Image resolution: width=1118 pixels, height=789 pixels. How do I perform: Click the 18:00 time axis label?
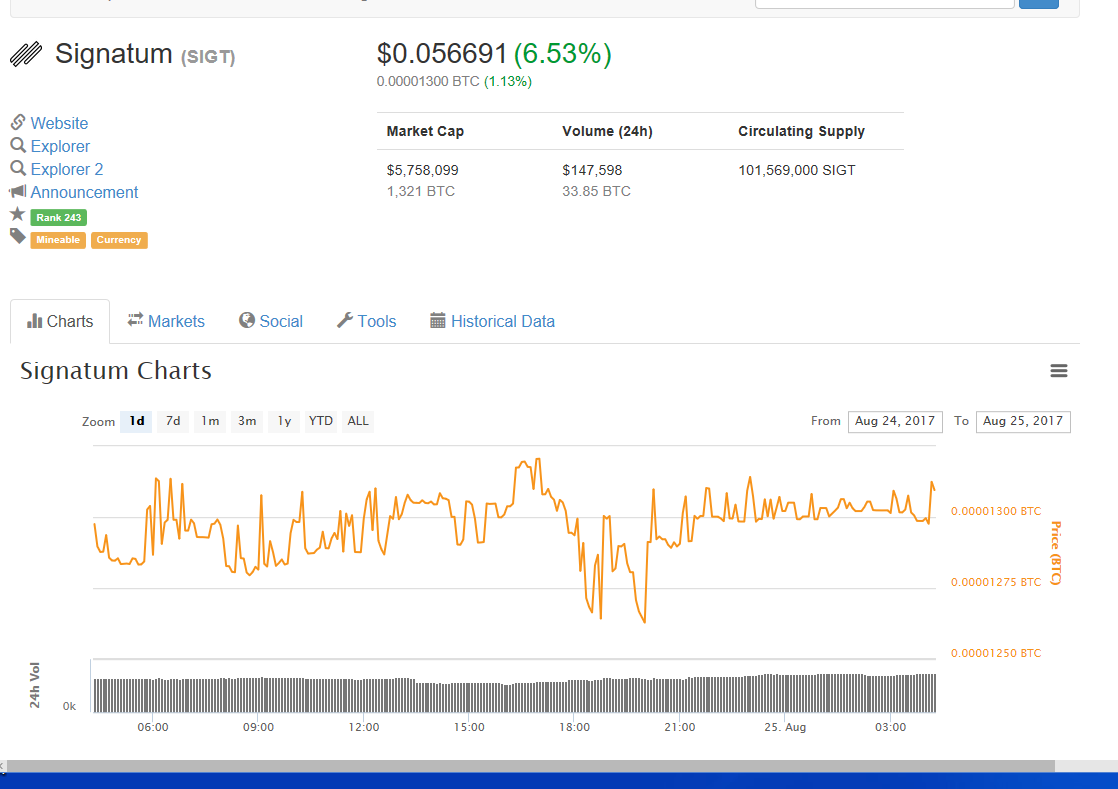pyautogui.click(x=574, y=727)
